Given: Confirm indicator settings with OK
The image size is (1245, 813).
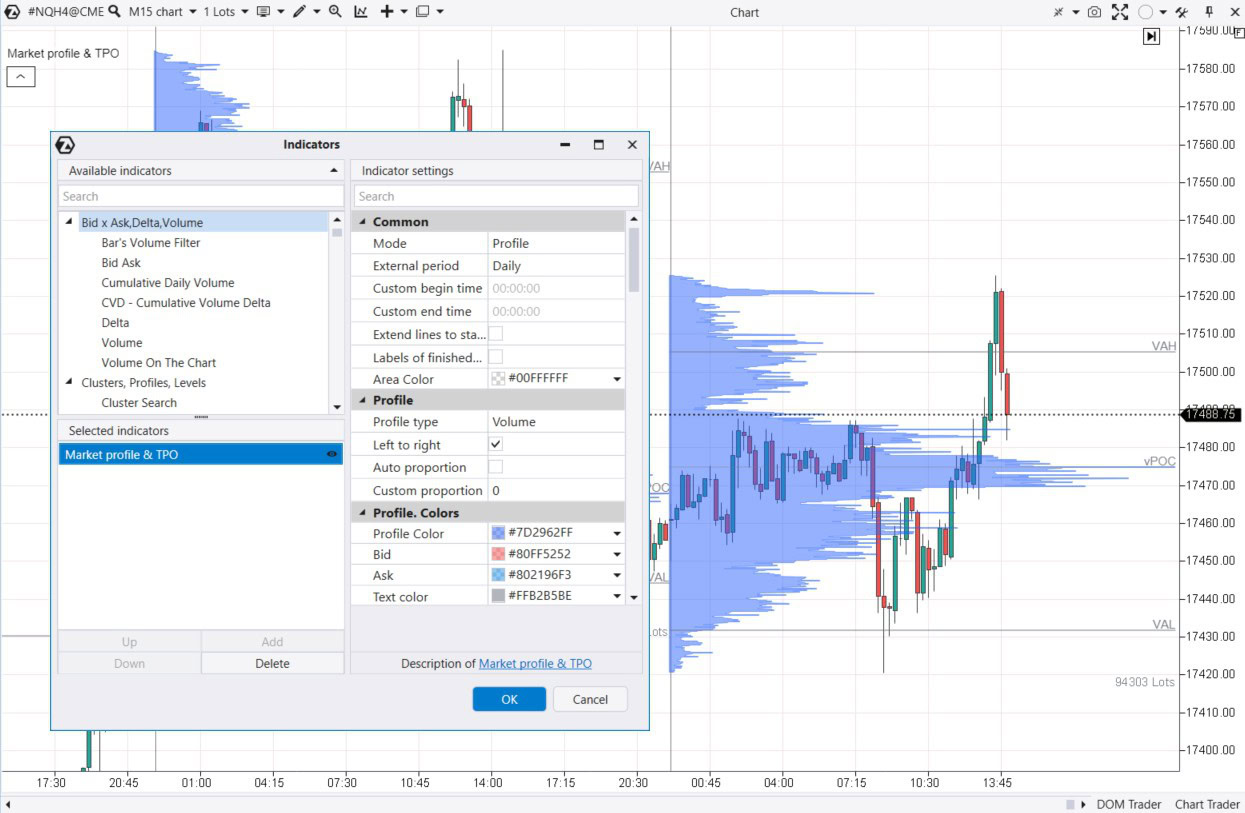Looking at the screenshot, I should [509, 699].
